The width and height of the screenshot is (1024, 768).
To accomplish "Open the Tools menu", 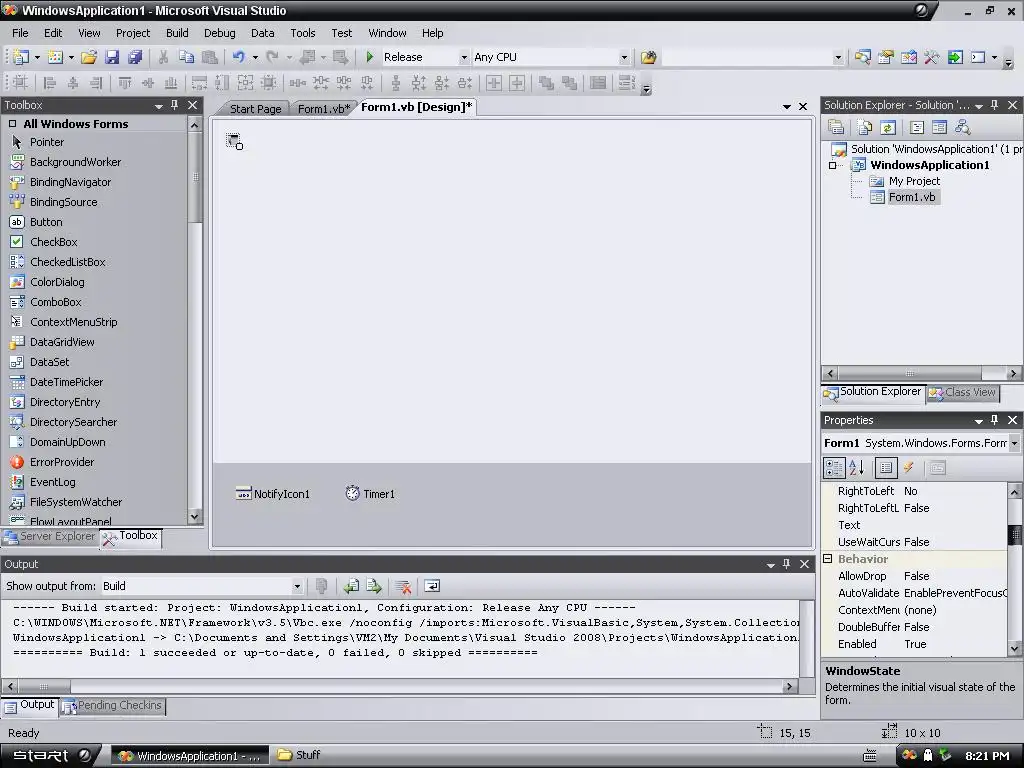I will [x=302, y=33].
